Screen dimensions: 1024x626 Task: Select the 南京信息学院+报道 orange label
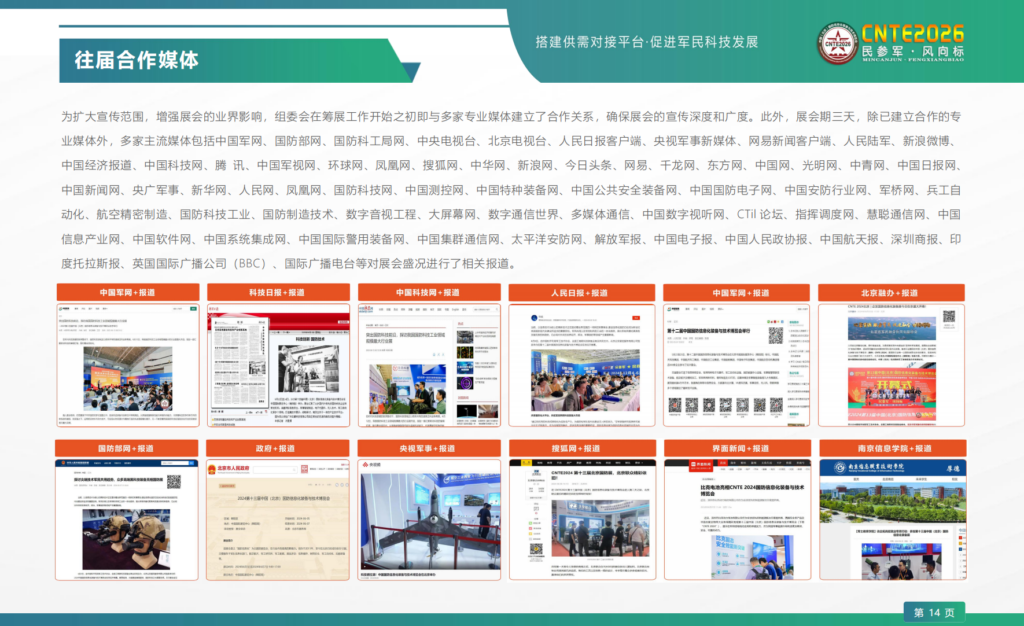pyautogui.click(x=891, y=448)
